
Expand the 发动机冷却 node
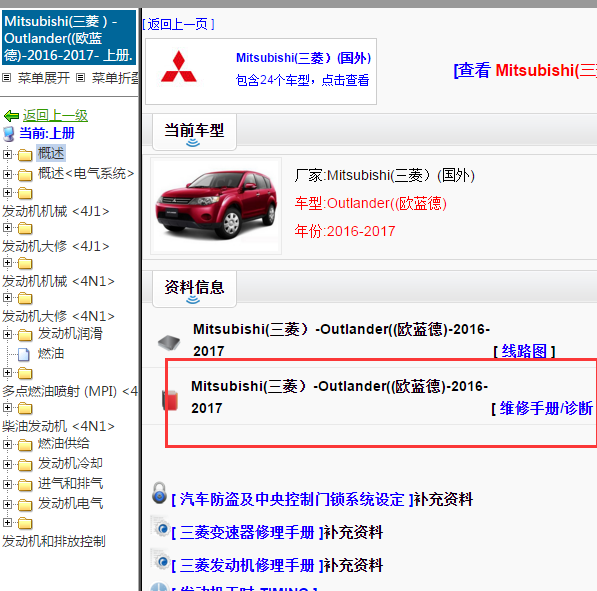(x=7, y=464)
